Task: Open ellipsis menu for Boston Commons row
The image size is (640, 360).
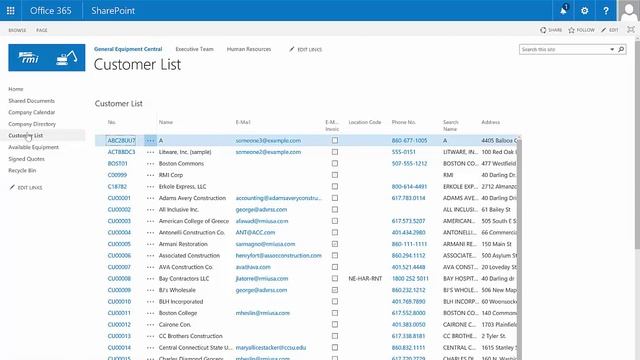Action: pyautogui.click(x=150, y=163)
